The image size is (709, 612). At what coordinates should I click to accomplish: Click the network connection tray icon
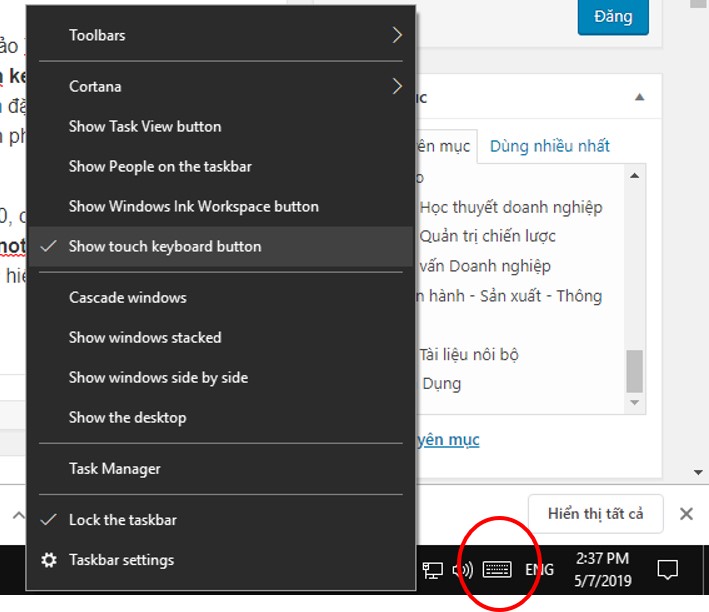click(x=432, y=570)
